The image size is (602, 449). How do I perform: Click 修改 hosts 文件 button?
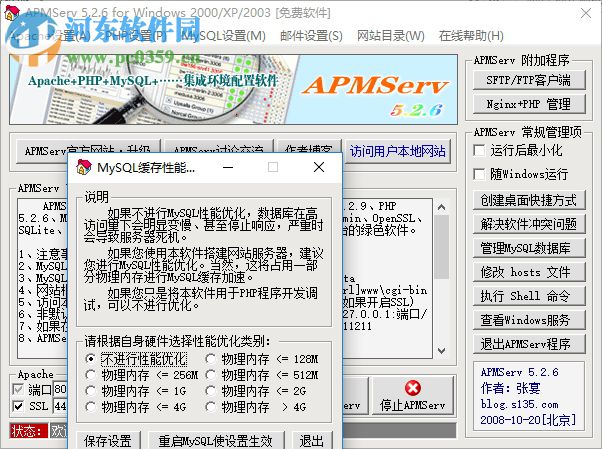[529, 272]
